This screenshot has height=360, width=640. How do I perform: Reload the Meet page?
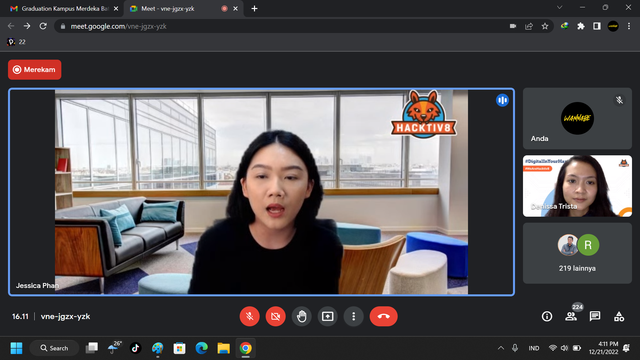click(43, 26)
